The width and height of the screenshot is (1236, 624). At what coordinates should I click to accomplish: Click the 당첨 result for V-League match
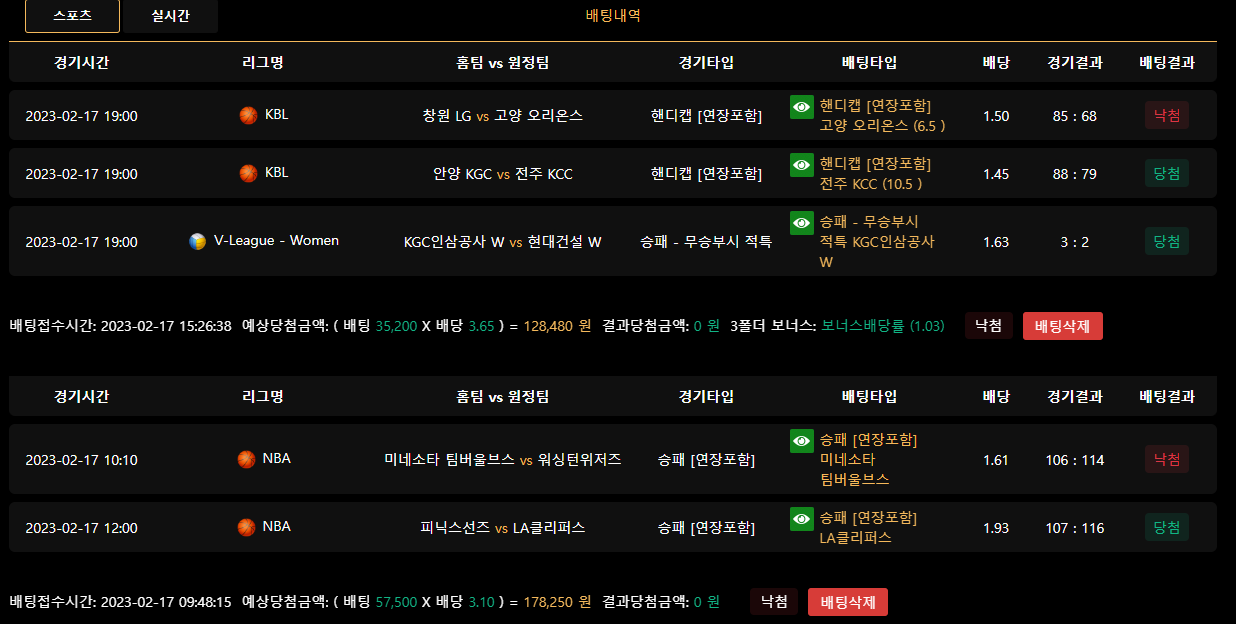click(1167, 241)
